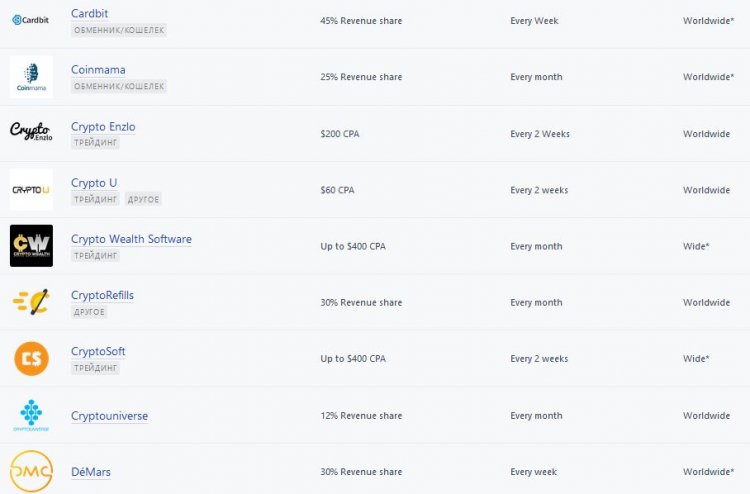Click the ТРЕЙДИНГ tag under CryptoSoft
Screen dimensions: 750x494
[95, 368]
